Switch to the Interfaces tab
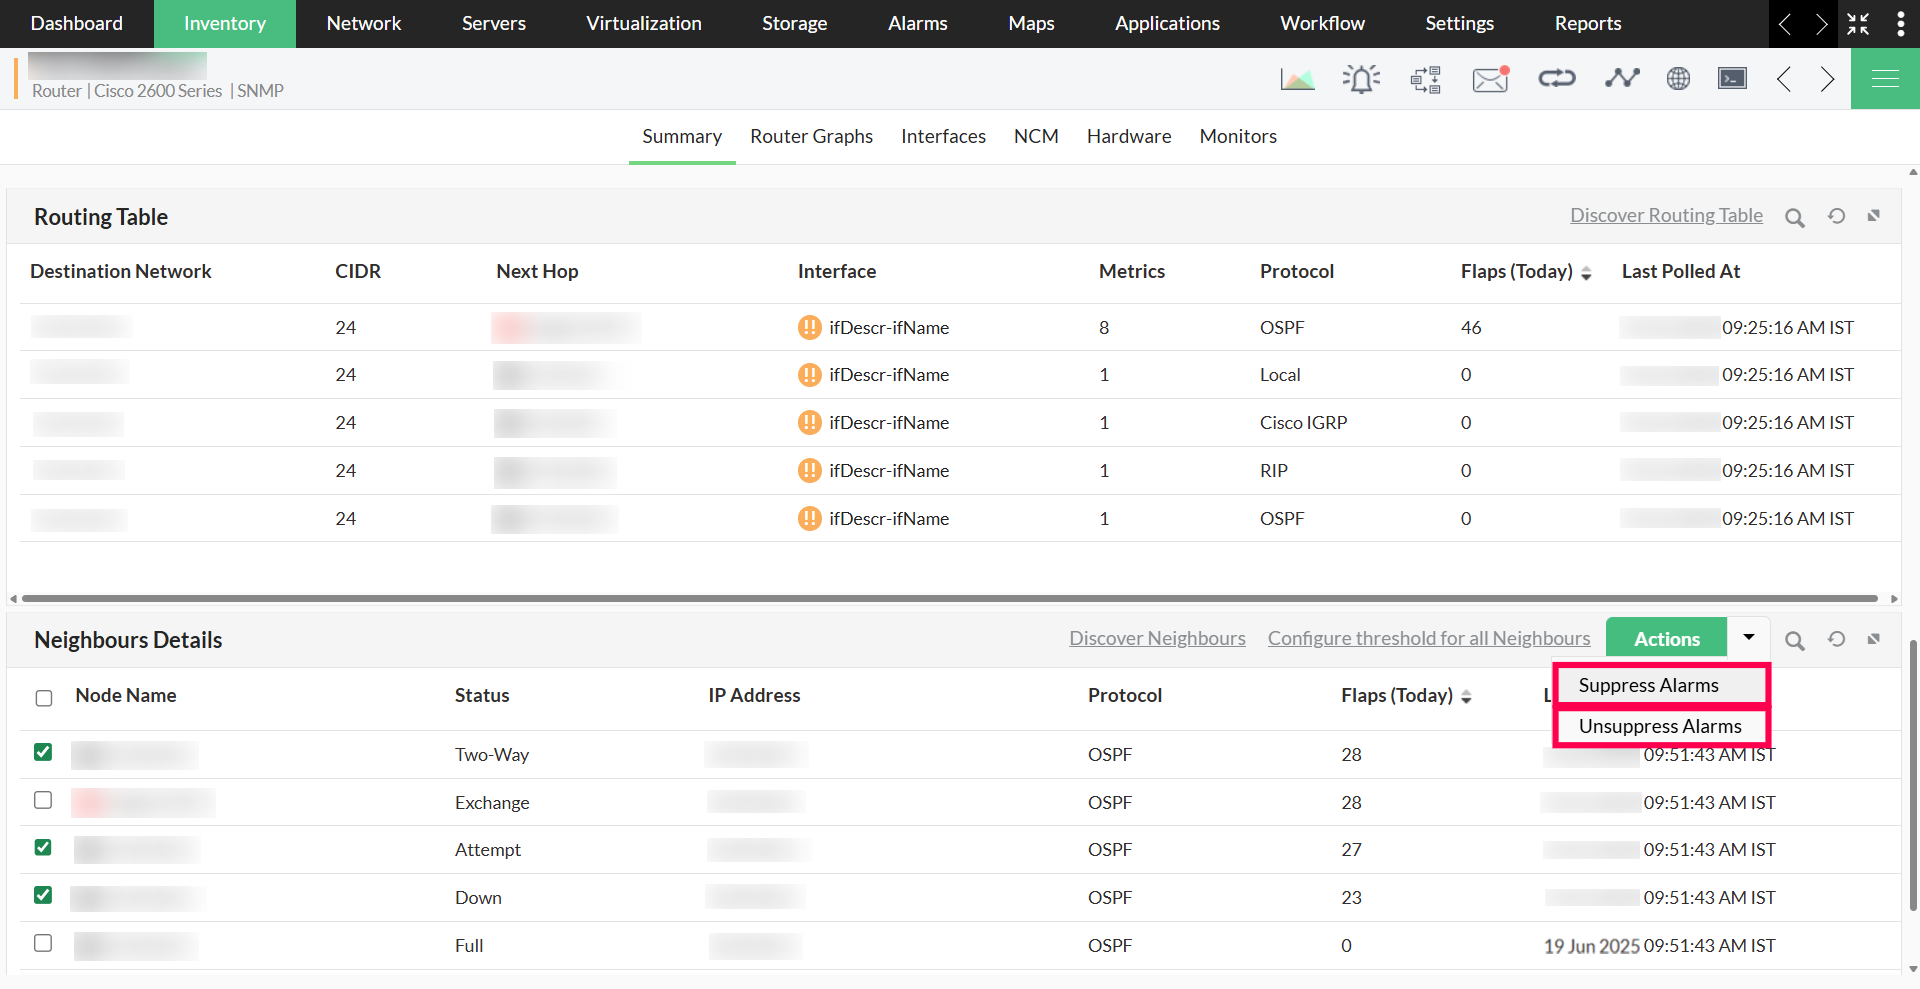This screenshot has height=989, width=1920. [943, 136]
